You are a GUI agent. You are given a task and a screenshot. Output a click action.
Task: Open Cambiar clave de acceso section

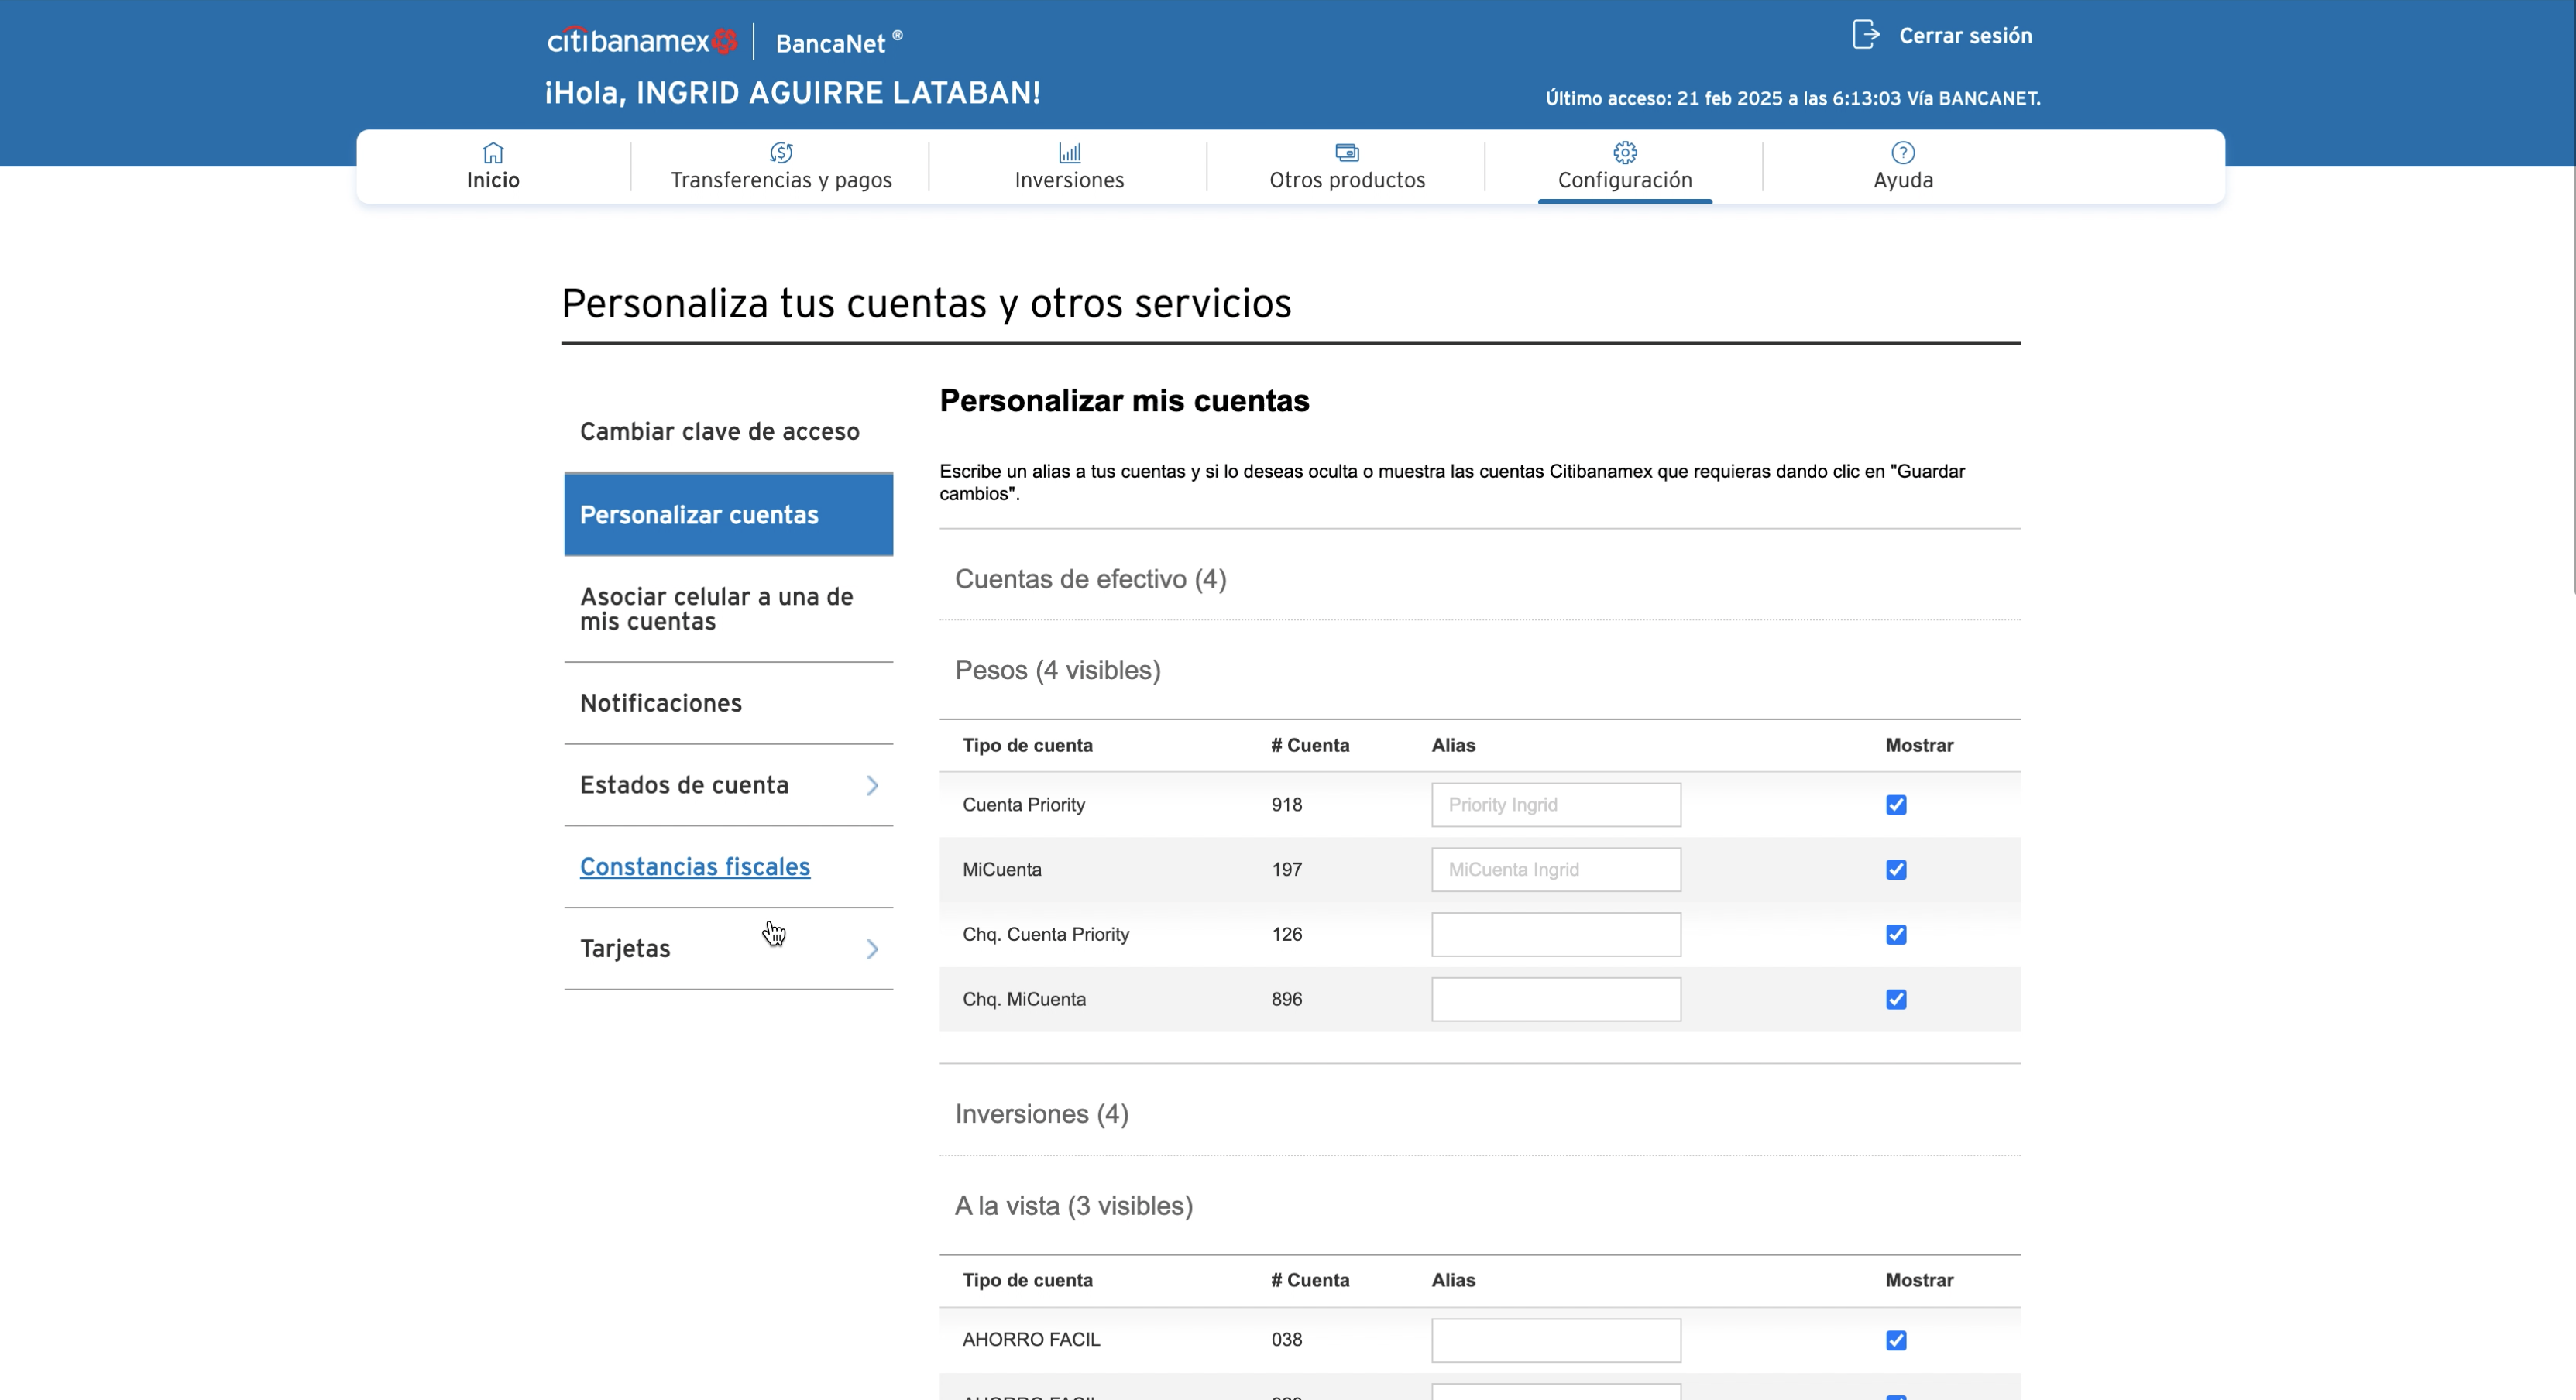coord(719,431)
